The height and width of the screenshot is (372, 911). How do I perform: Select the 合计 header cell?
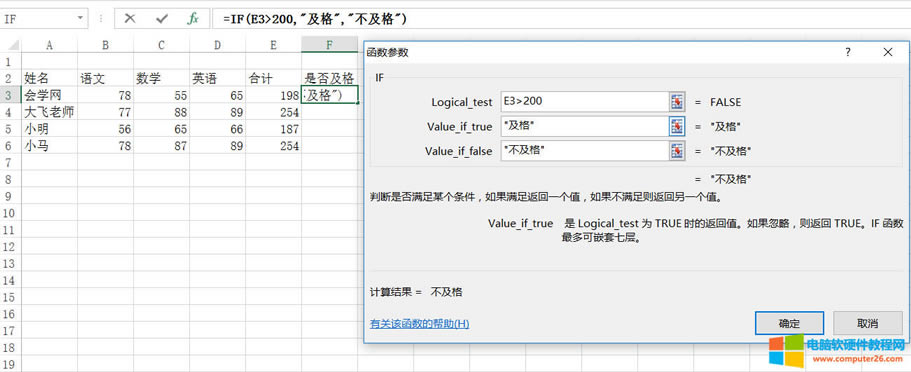coord(273,78)
